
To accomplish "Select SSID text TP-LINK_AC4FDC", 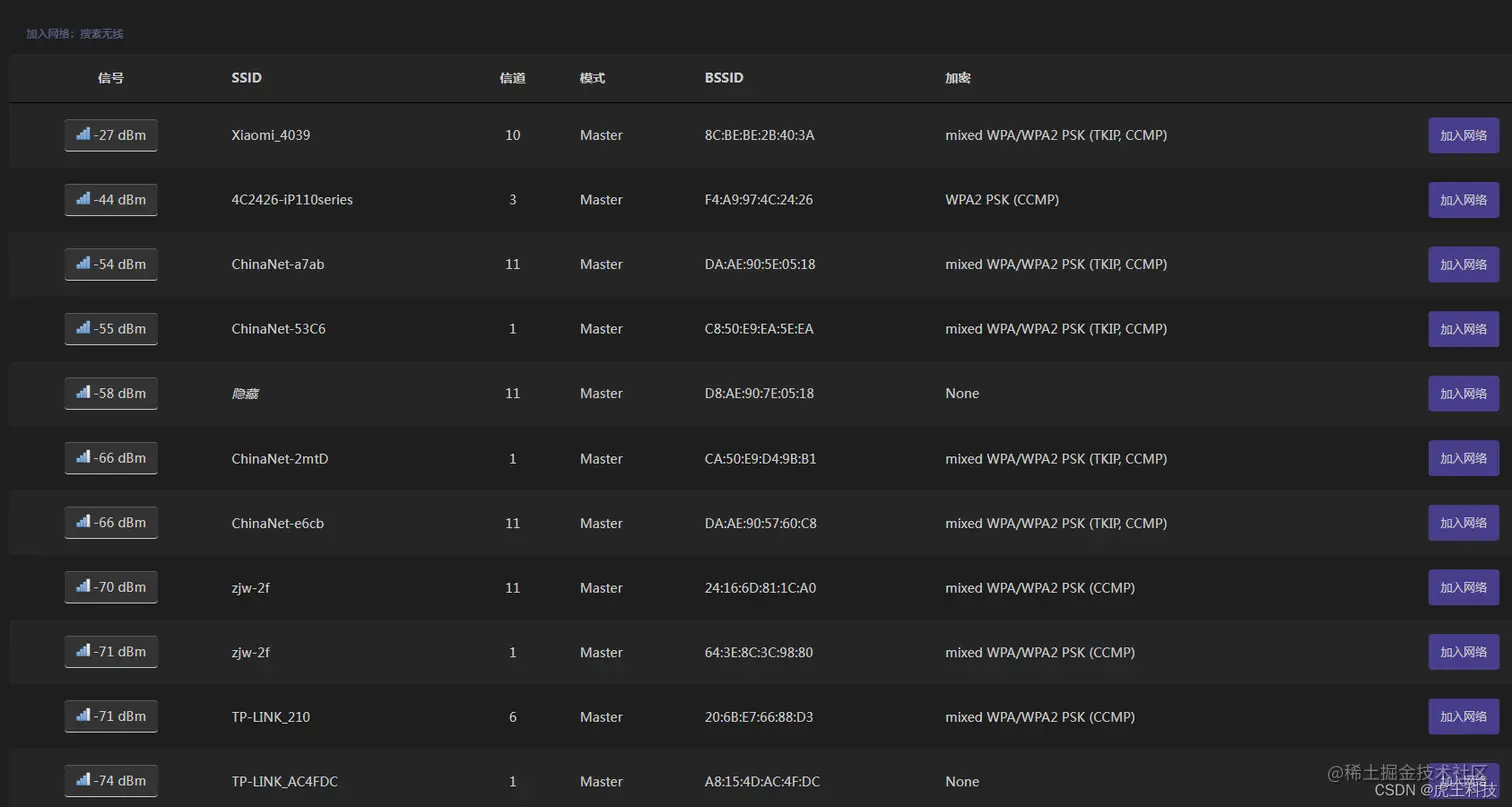I will click(x=284, y=781).
